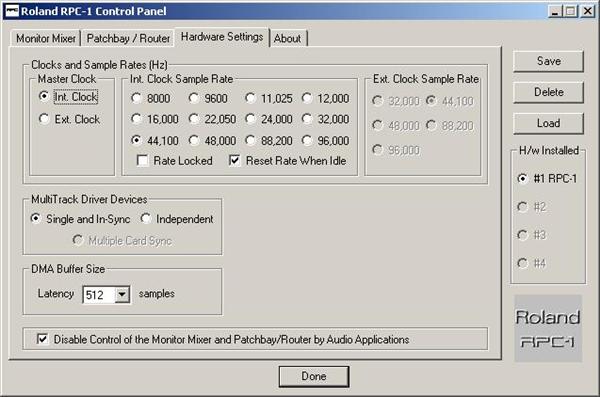600x397 pixels.
Task: Select Ext. Clock as master clock
Action: (x=69, y=119)
